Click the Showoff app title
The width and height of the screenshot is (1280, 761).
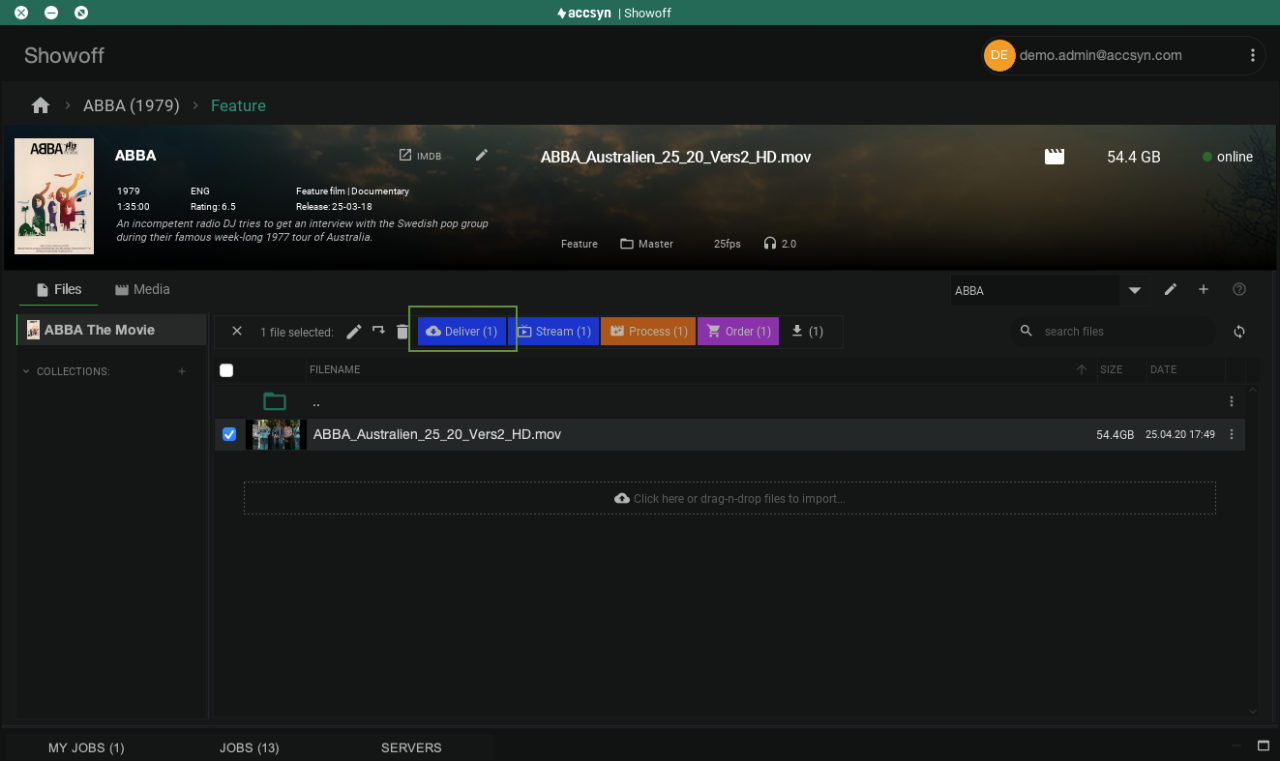coord(64,56)
